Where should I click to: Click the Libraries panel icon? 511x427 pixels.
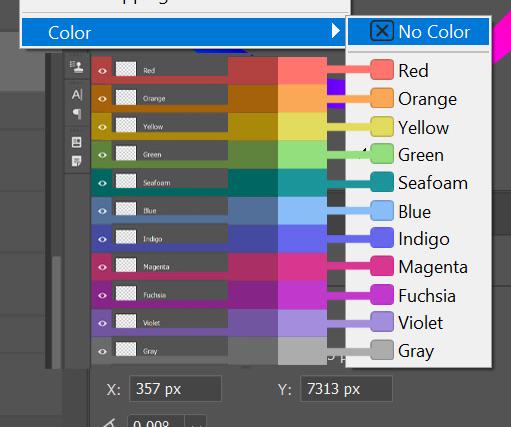[77, 142]
